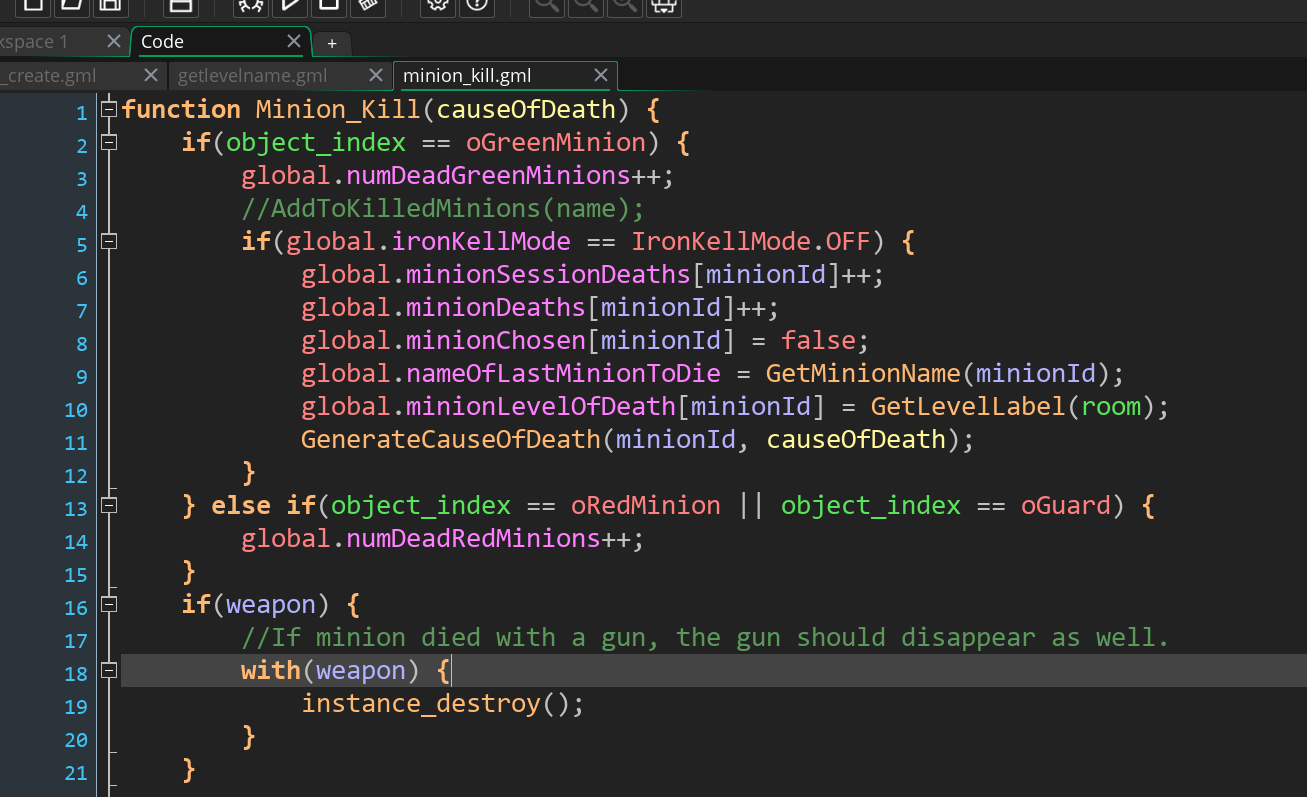
Task: Start debugging with the bug icon
Action: pyautogui.click(x=251, y=4)
